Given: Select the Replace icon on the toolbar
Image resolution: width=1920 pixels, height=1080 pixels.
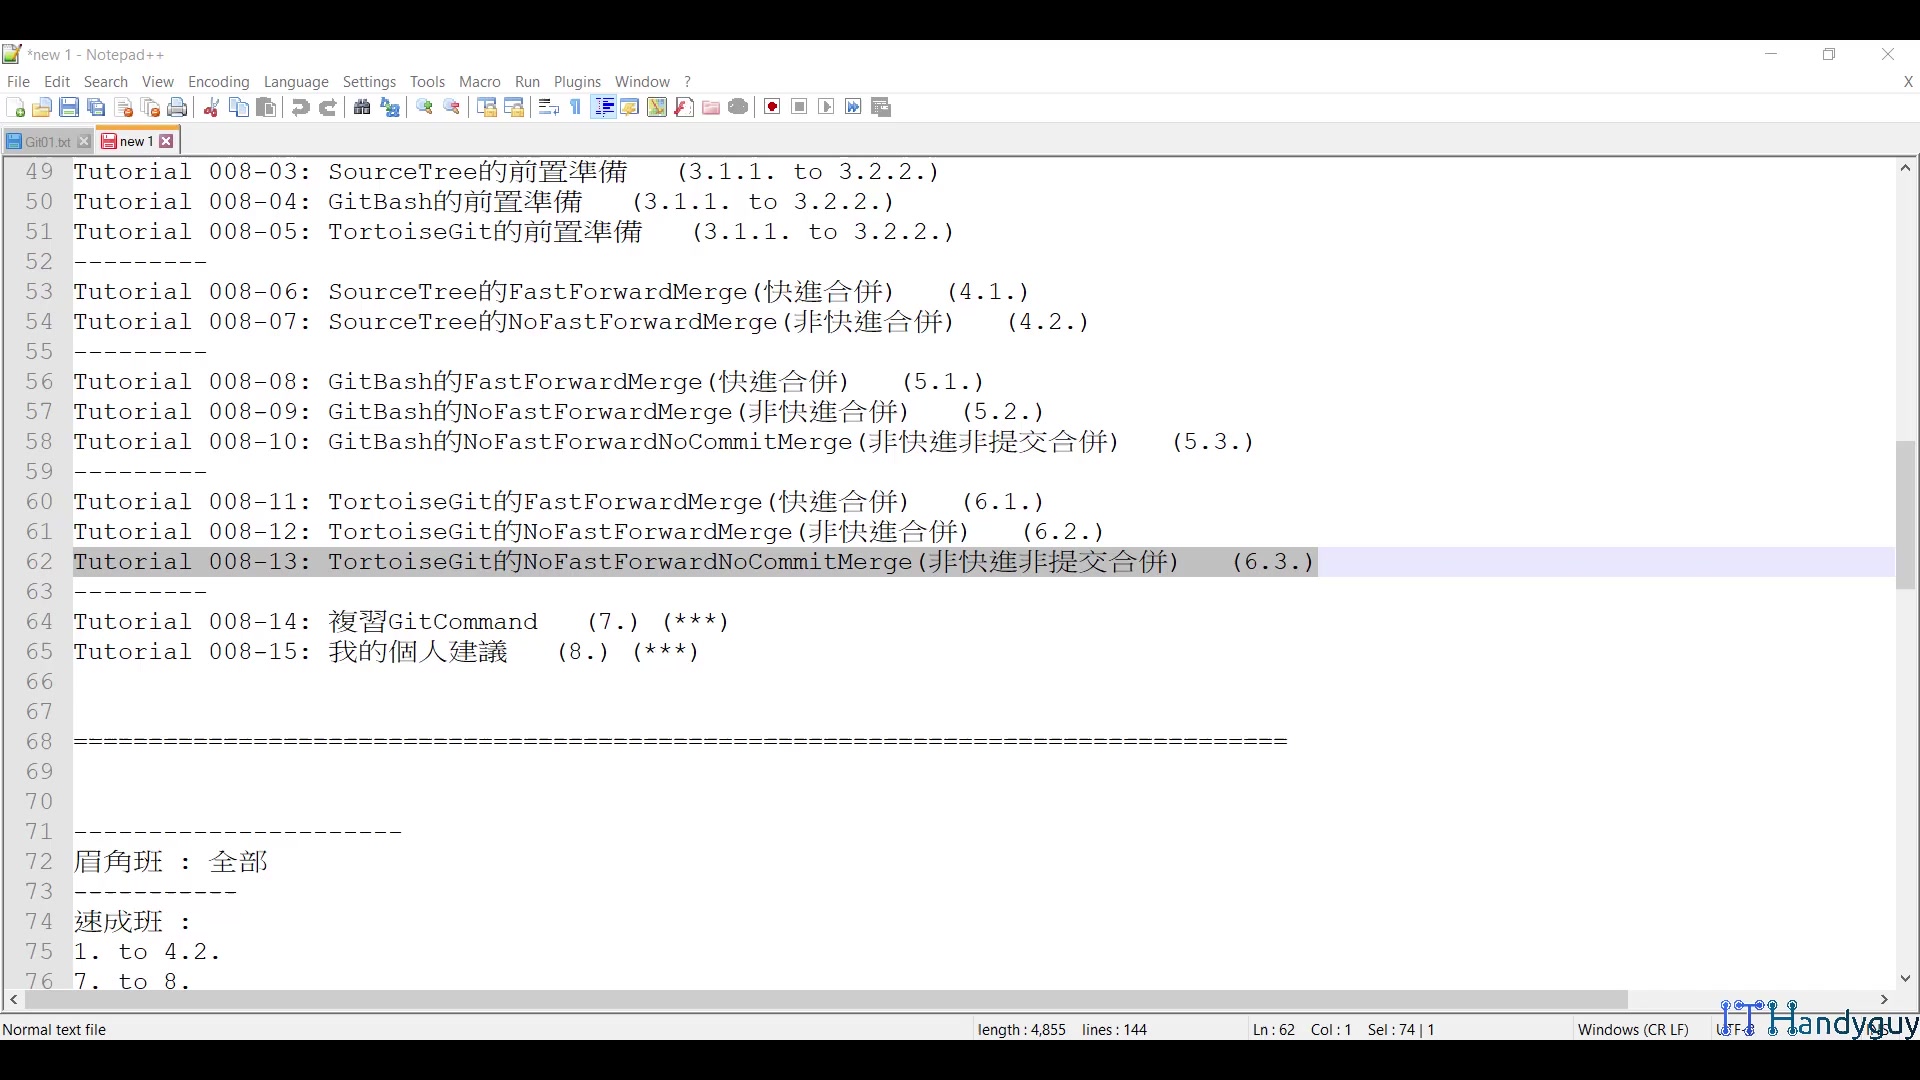Looking at the screenshot, I should [x=389, y=107].
